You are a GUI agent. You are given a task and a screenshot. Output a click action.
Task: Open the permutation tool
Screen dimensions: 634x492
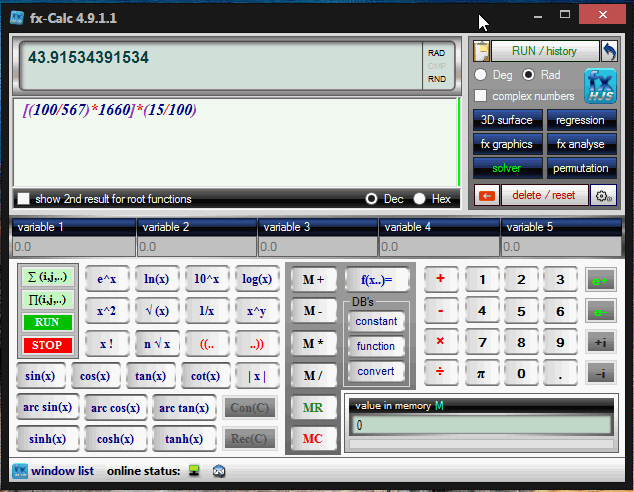[x=581, y=168]
